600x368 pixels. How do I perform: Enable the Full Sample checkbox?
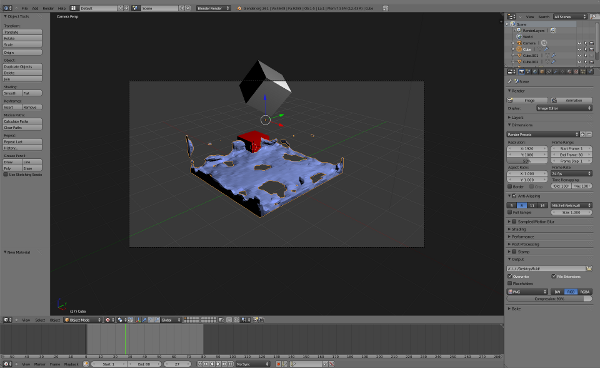tap(510, 212)
